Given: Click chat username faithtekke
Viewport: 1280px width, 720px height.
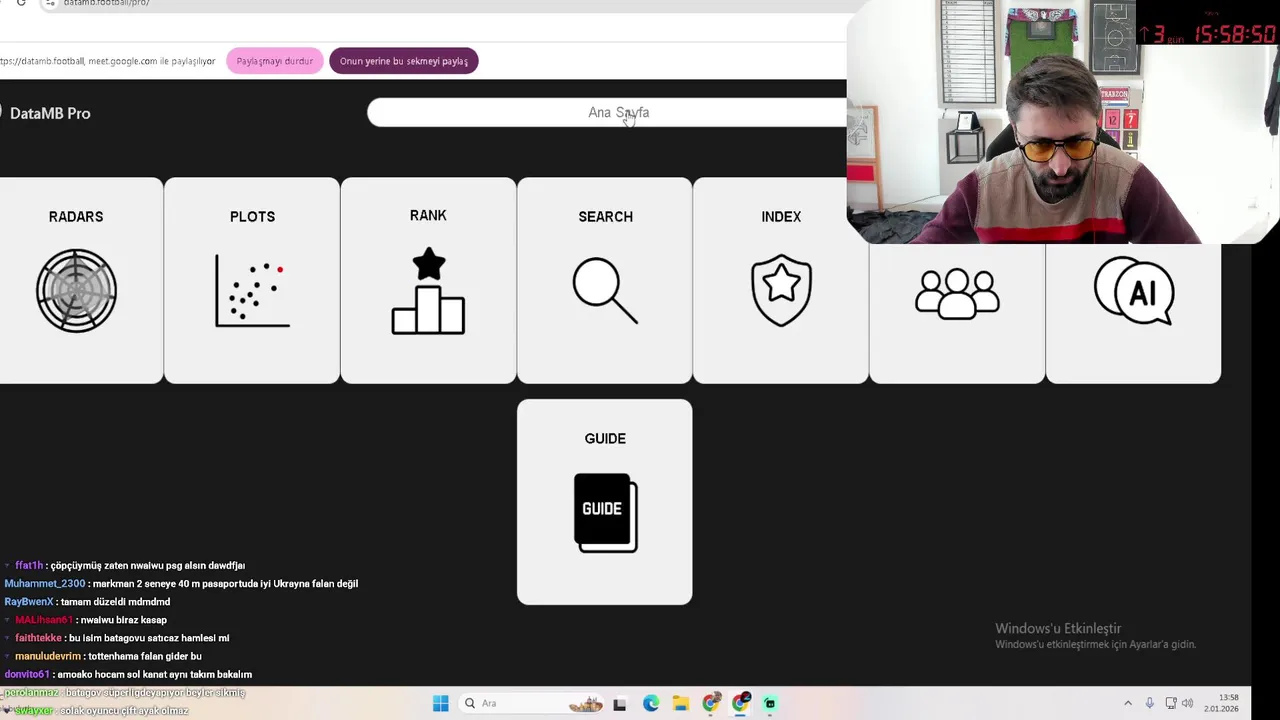Looking at the screenshot, I should click(x=38, y=638).
